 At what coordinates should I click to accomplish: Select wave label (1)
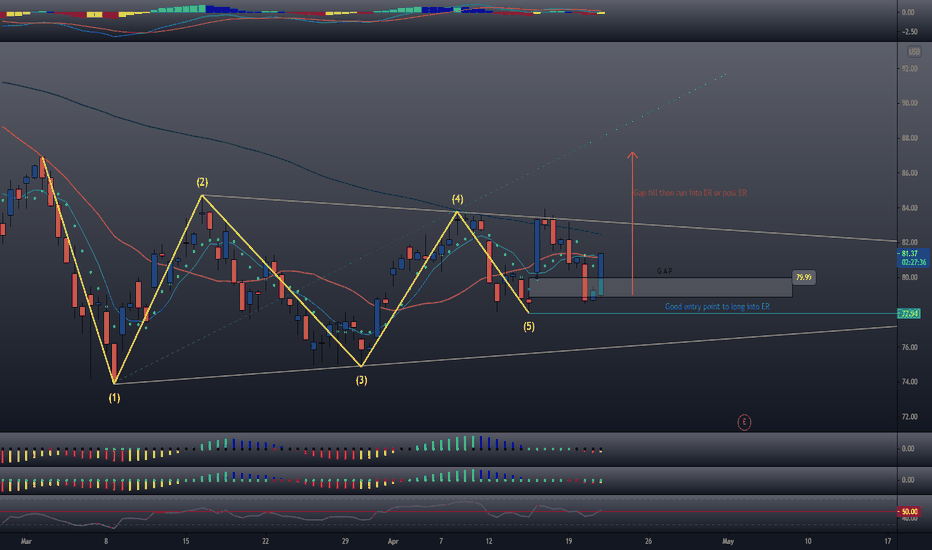[x=114, y=398]
